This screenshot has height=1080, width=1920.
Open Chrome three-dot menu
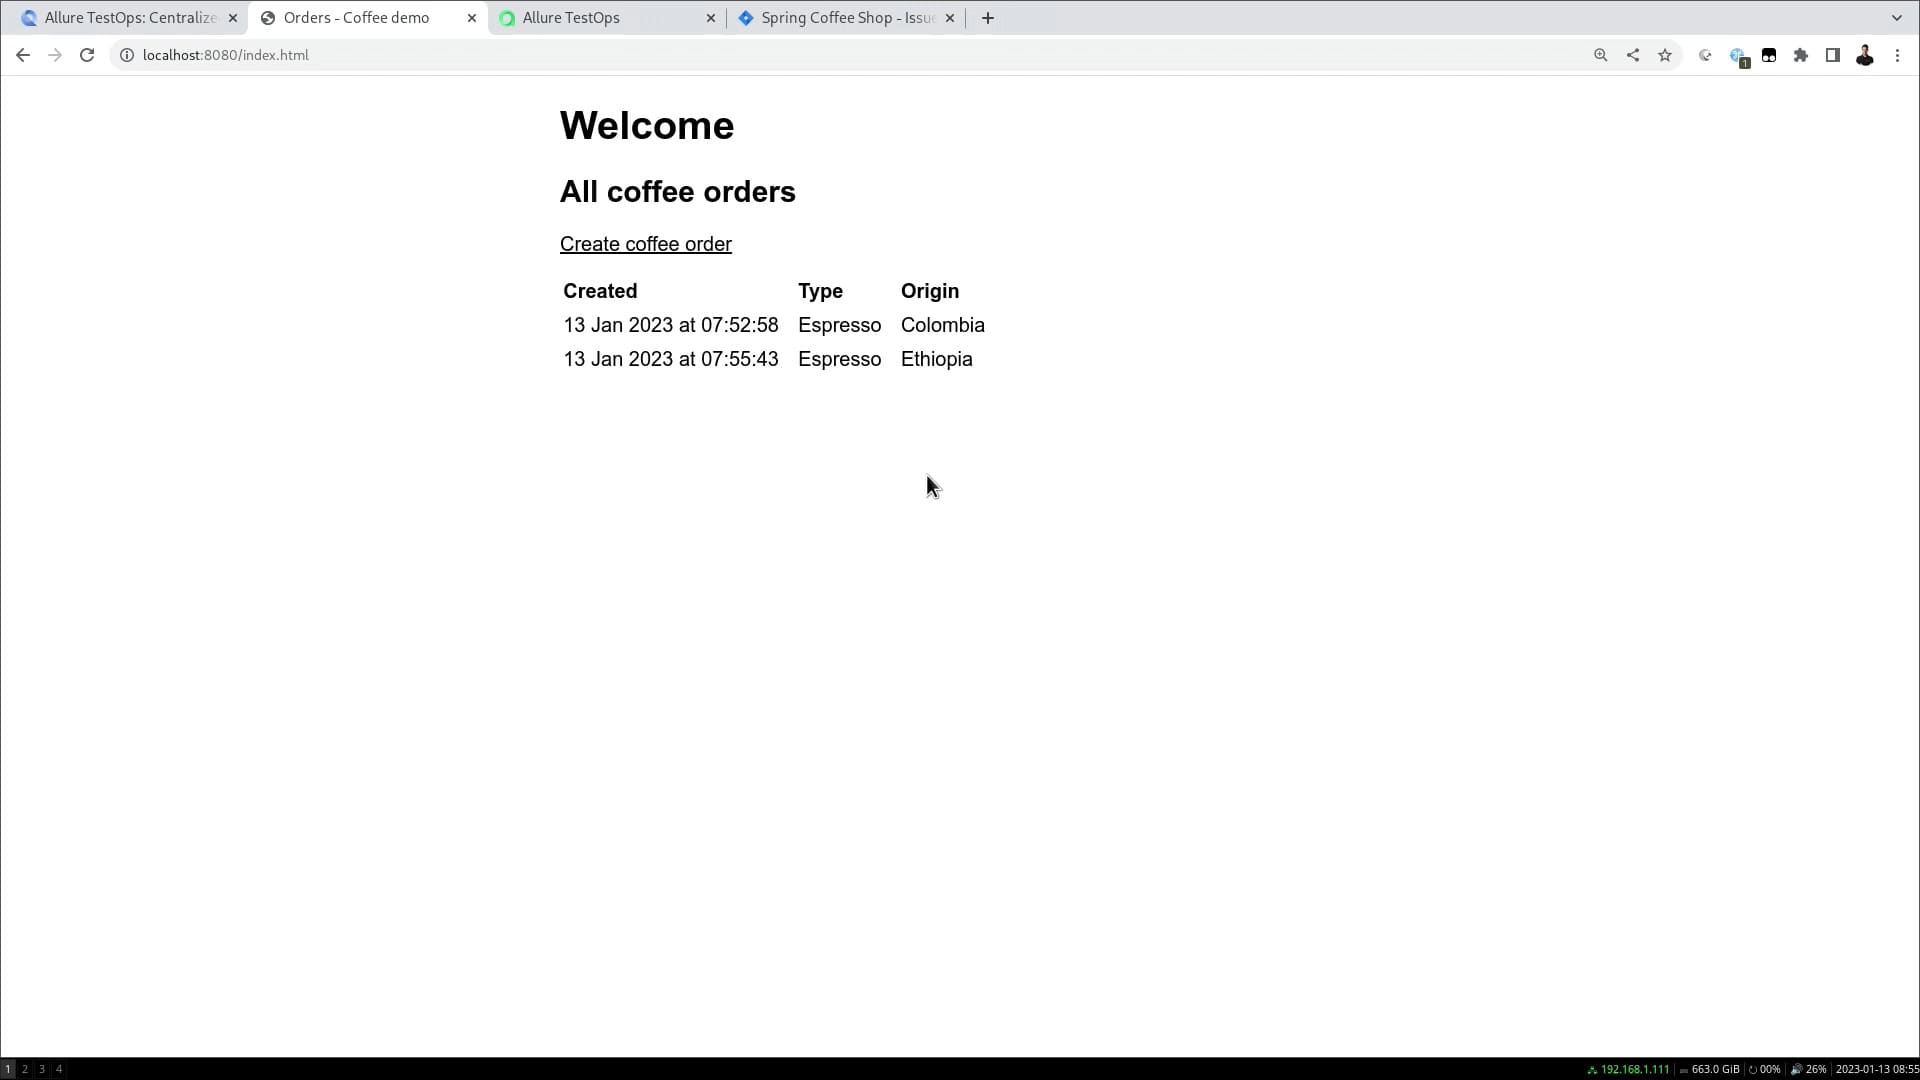pos(1897,55)
